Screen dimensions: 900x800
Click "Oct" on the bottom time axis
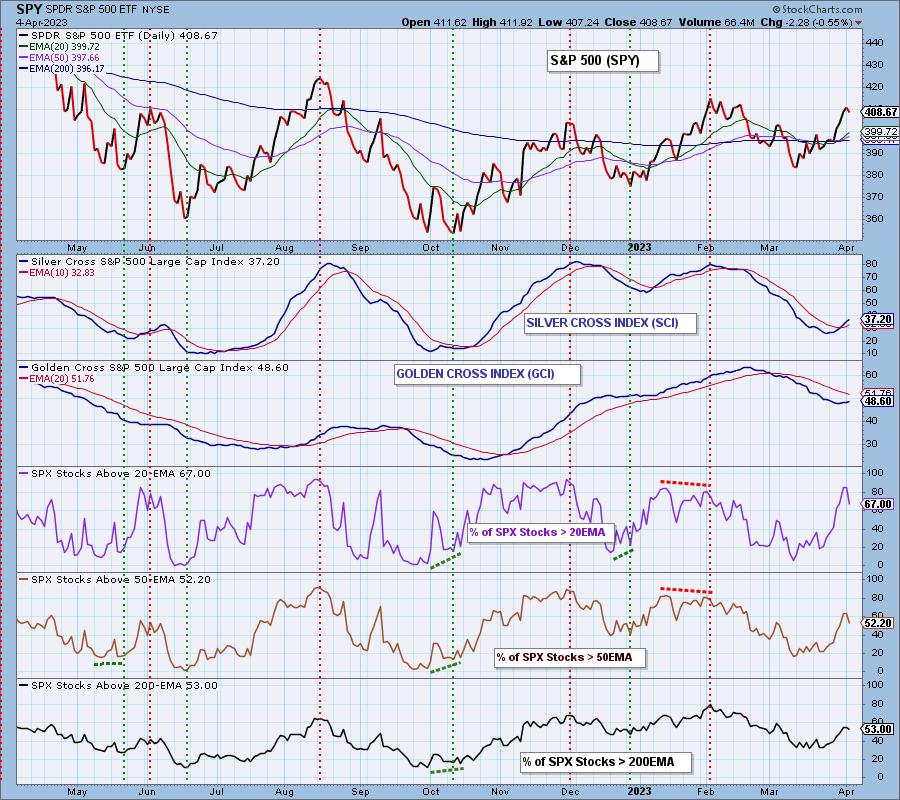(x=430, y=791)
